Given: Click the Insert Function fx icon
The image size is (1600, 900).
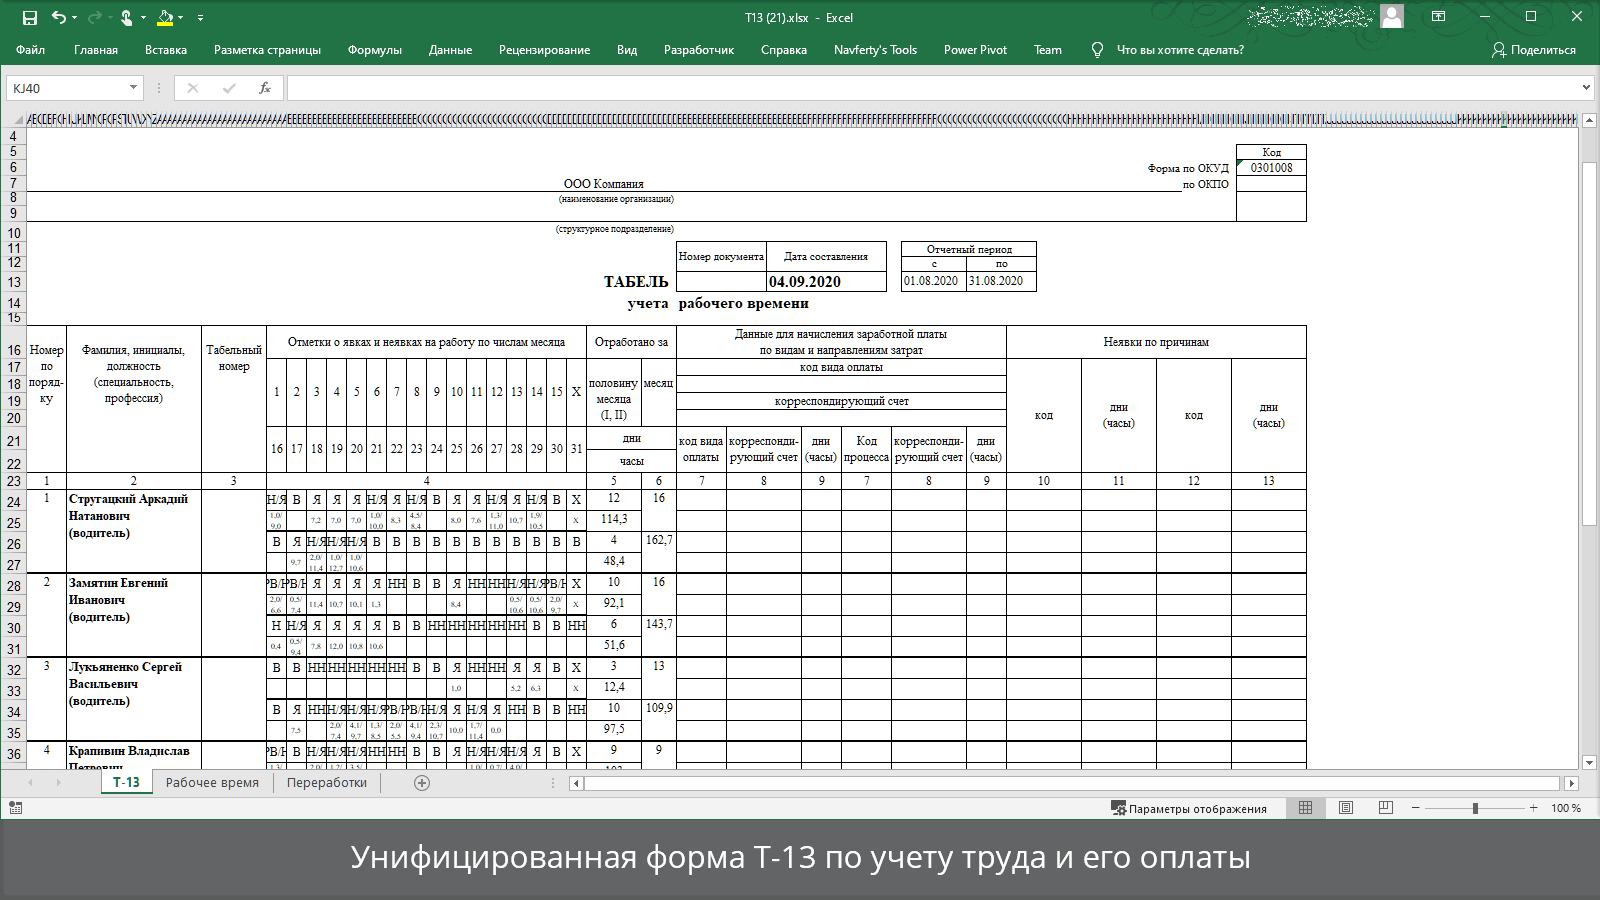Looking at the screenshot, I should (265, 88).
